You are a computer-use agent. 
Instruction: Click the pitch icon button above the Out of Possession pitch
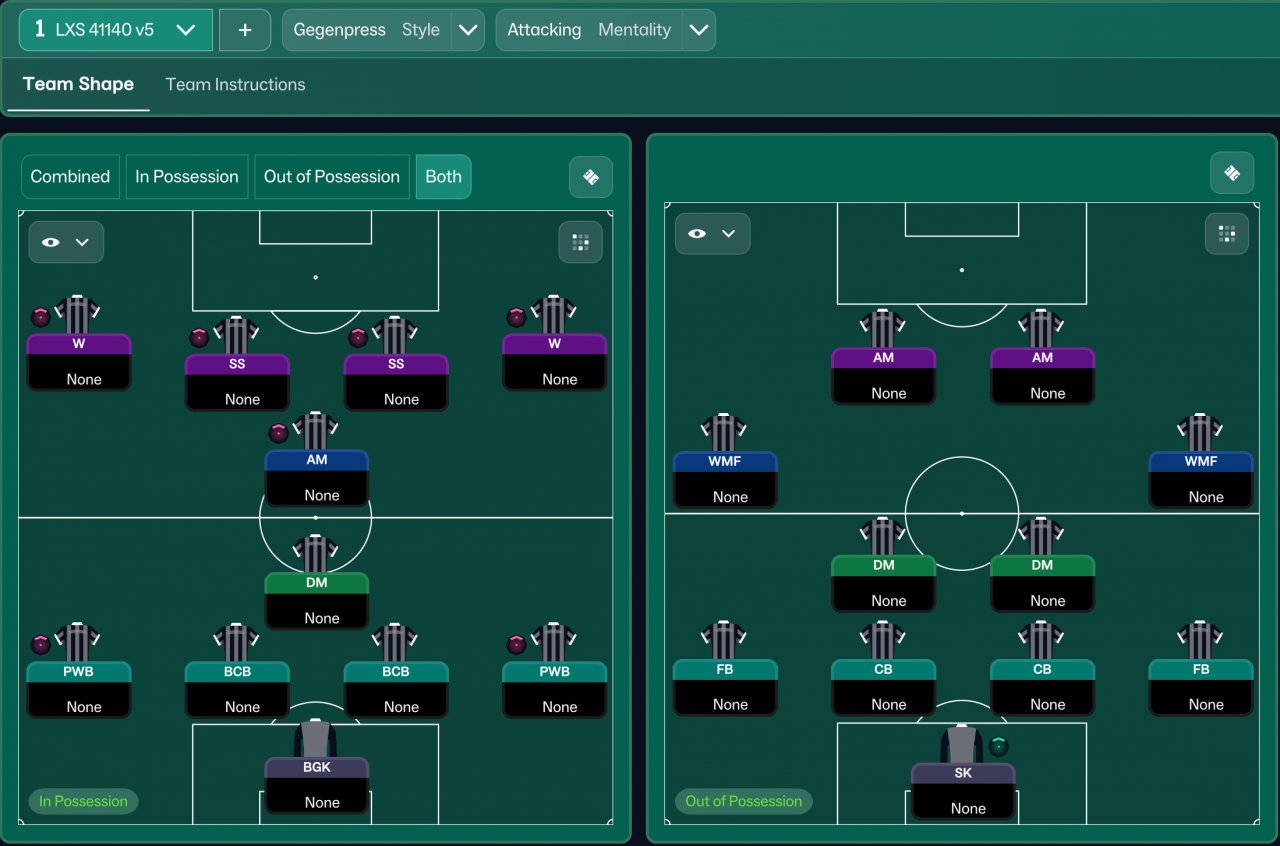coord(1232,173)
